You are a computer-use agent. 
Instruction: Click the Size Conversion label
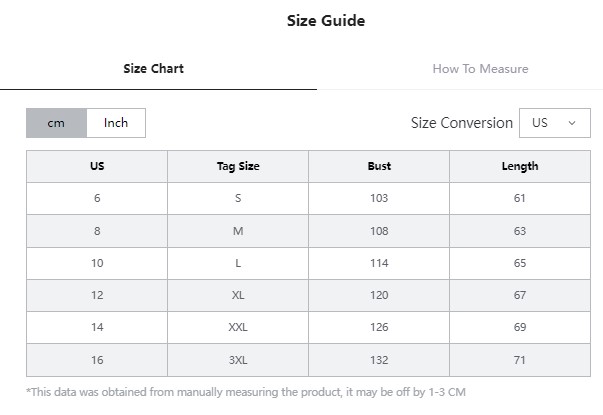[461, 123]
